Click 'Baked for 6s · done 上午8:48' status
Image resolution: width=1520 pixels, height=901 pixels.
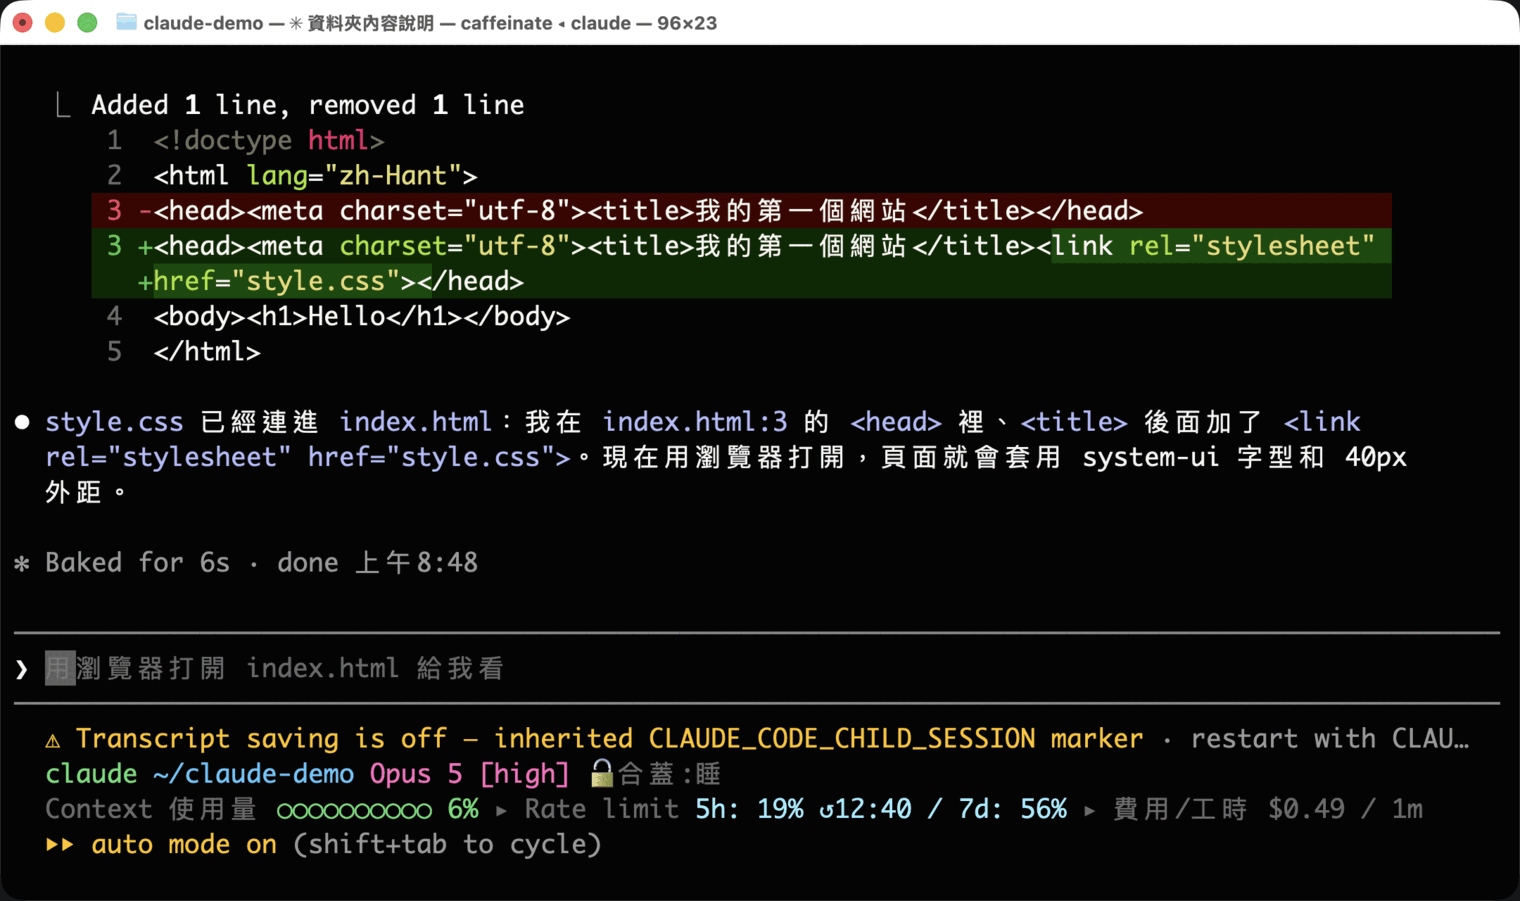pyautogui.click(x=261, y=562)
